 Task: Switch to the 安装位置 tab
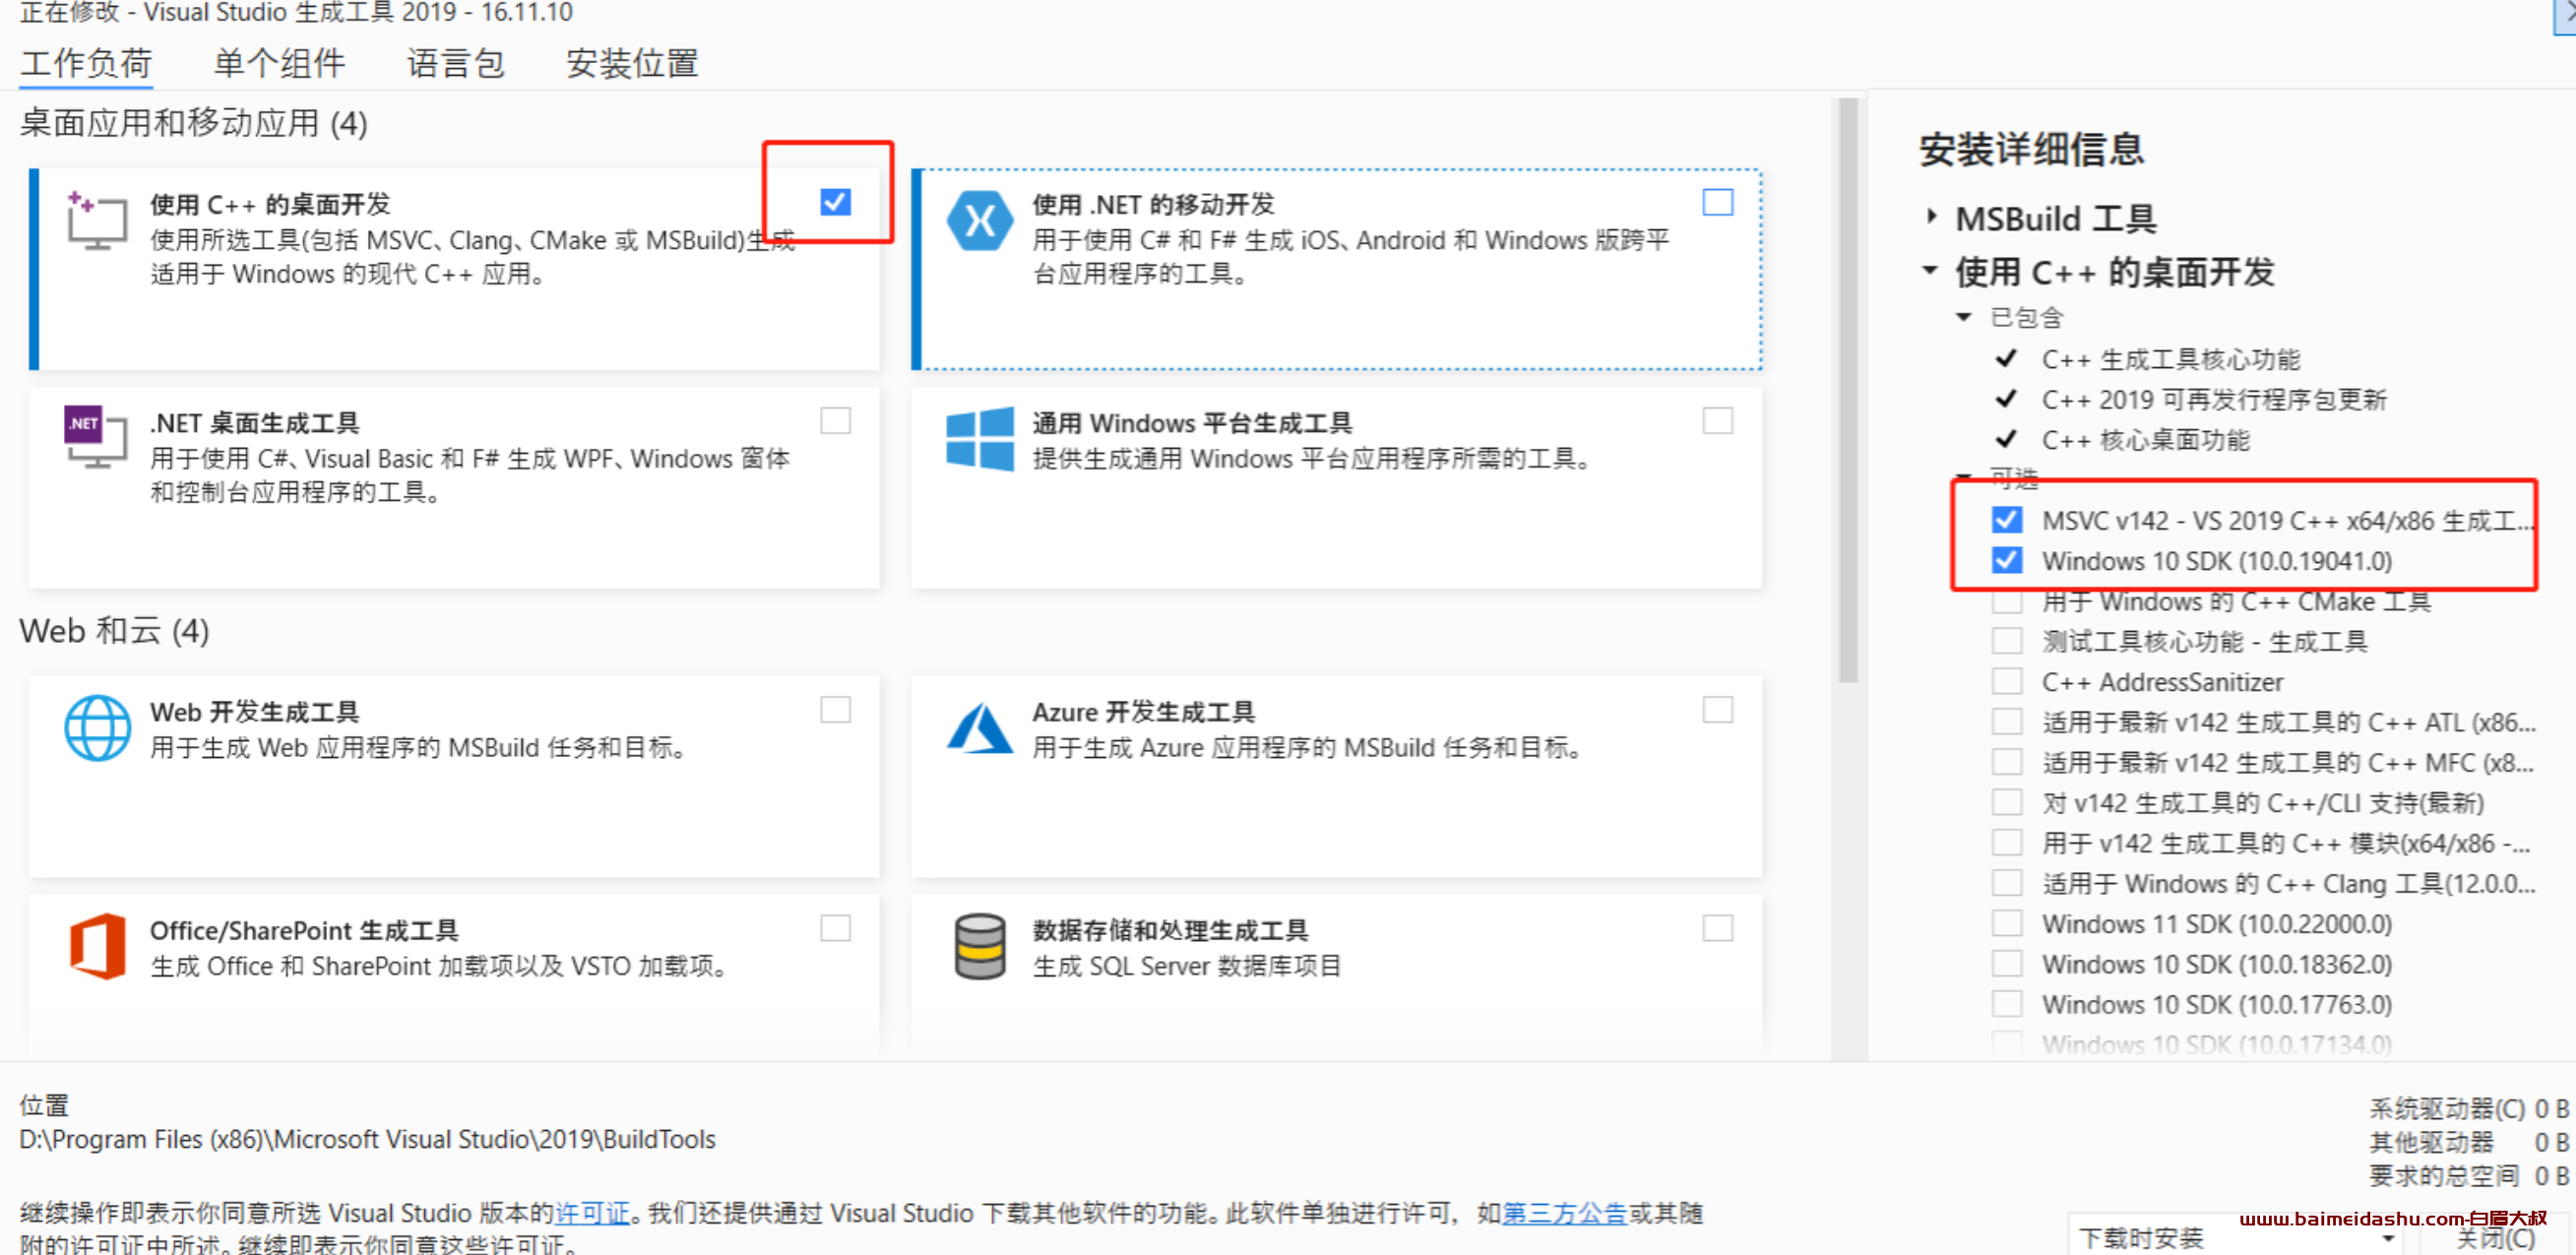tap(632, 63)
